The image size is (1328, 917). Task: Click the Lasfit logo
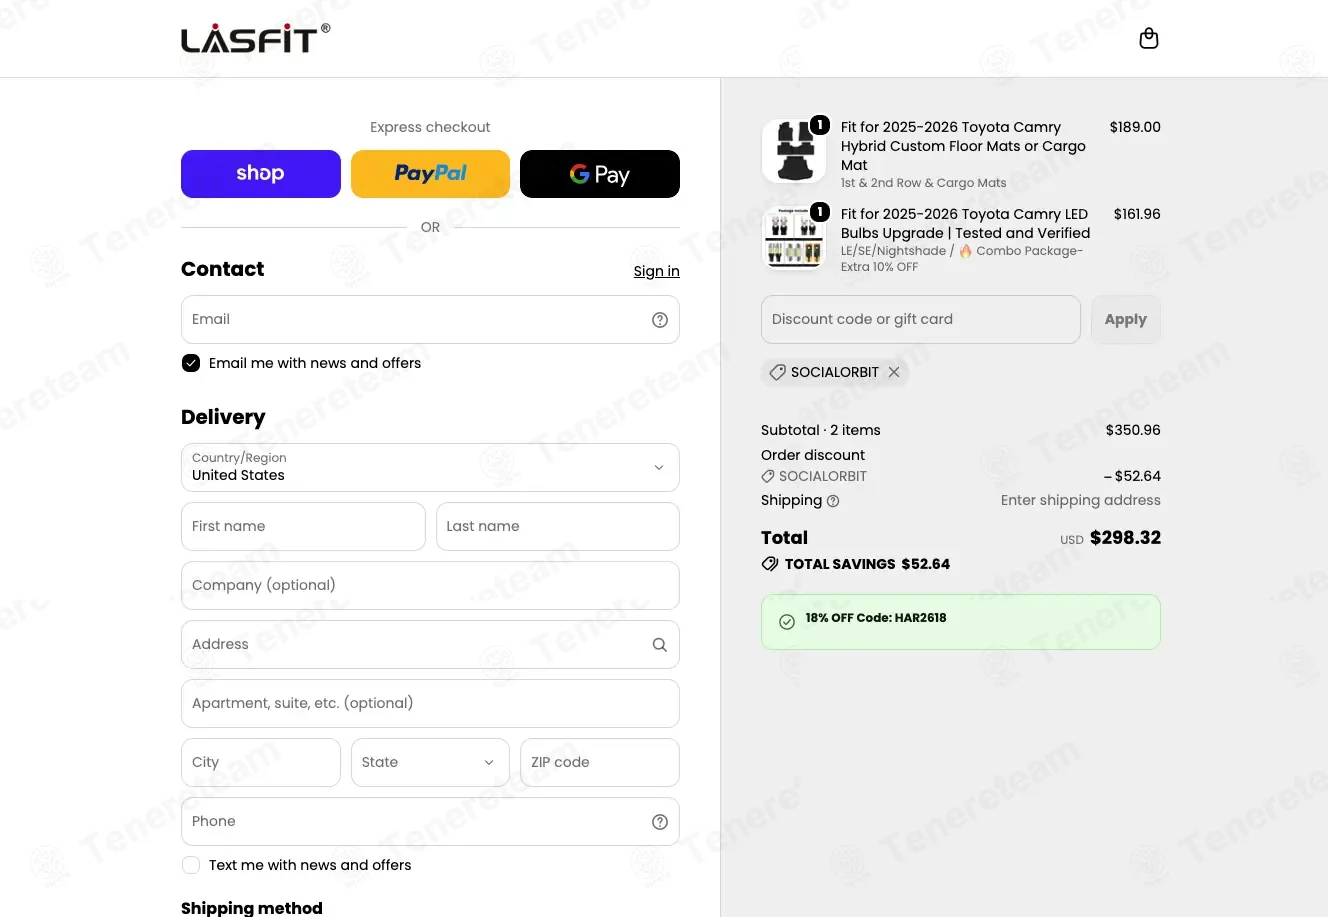(x=255, y=38)
